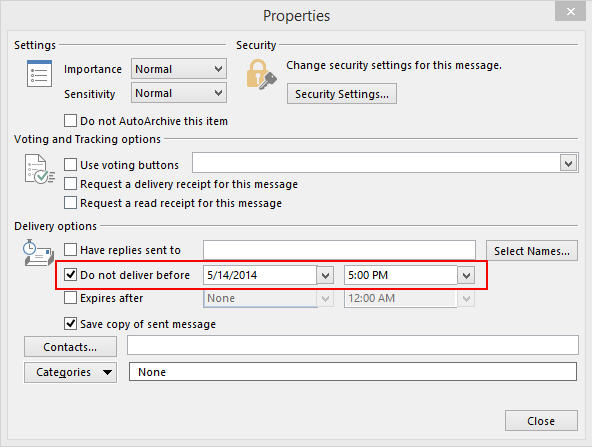Close the Properties dialog with X
The image size is (592, 448).
point(570,12)
